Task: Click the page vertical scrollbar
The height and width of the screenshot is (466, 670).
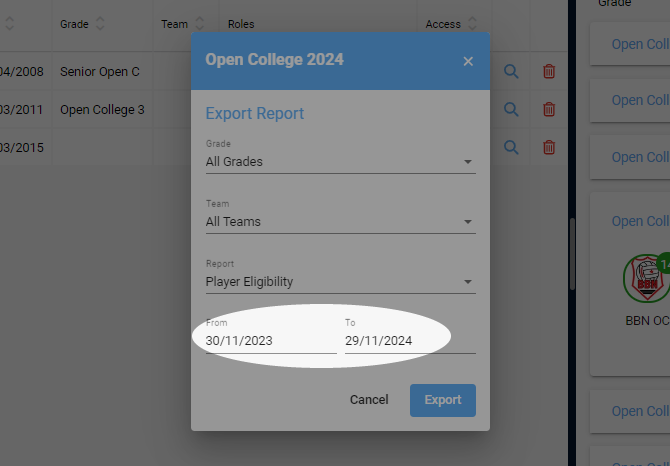Action: [572, 254]
